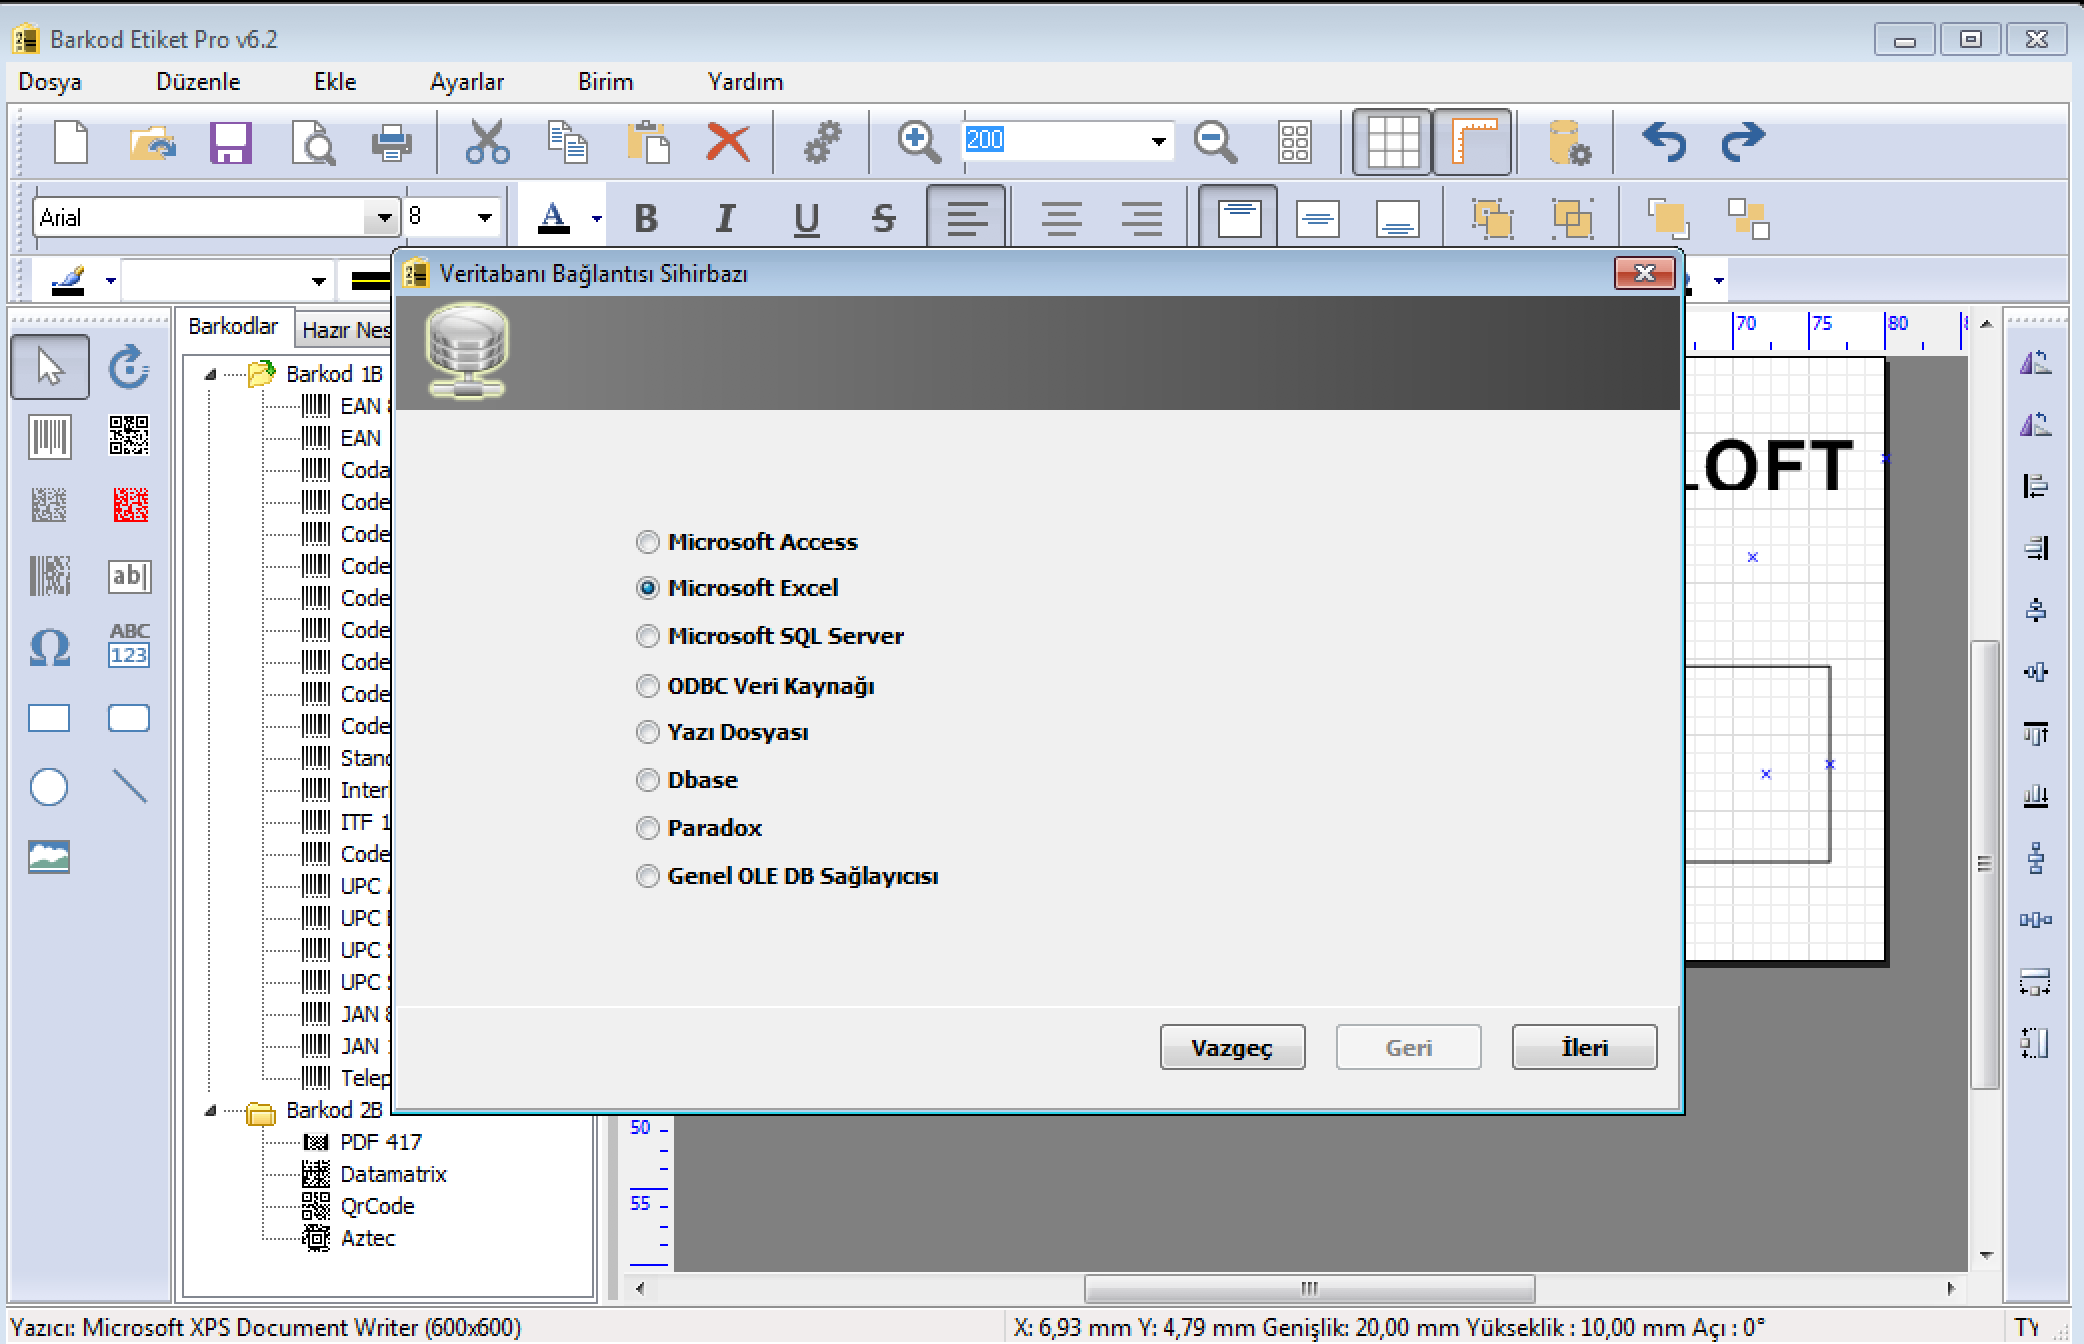Screen dimensions: 2084x1344
Task: Redo the last action
Action: 1743,142
